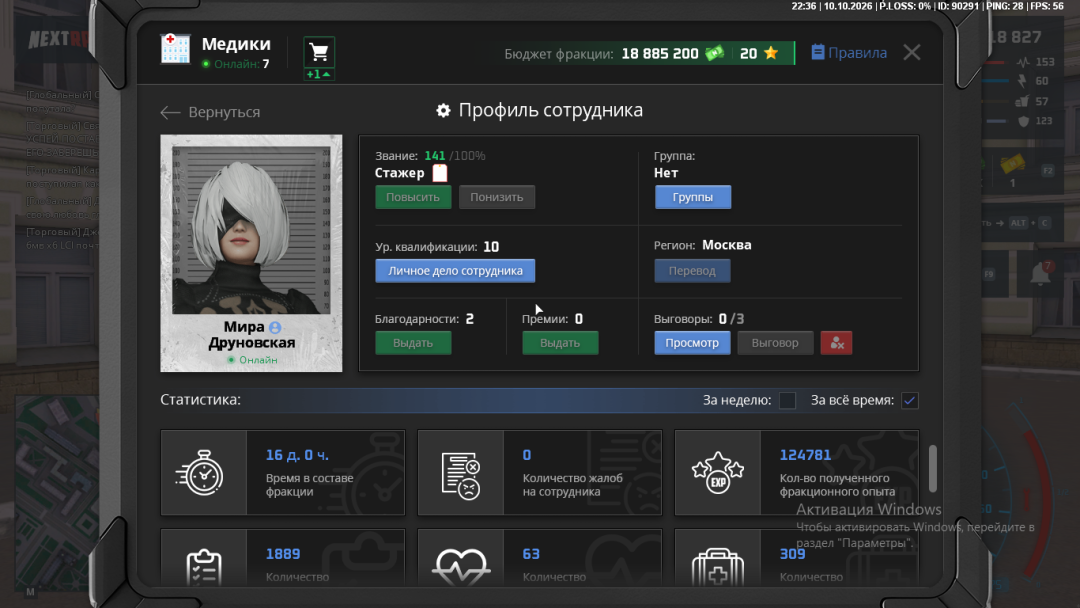Issue a reprimand with Выговор button
The width and height of the screenshot is (1080, 608).
775,343
